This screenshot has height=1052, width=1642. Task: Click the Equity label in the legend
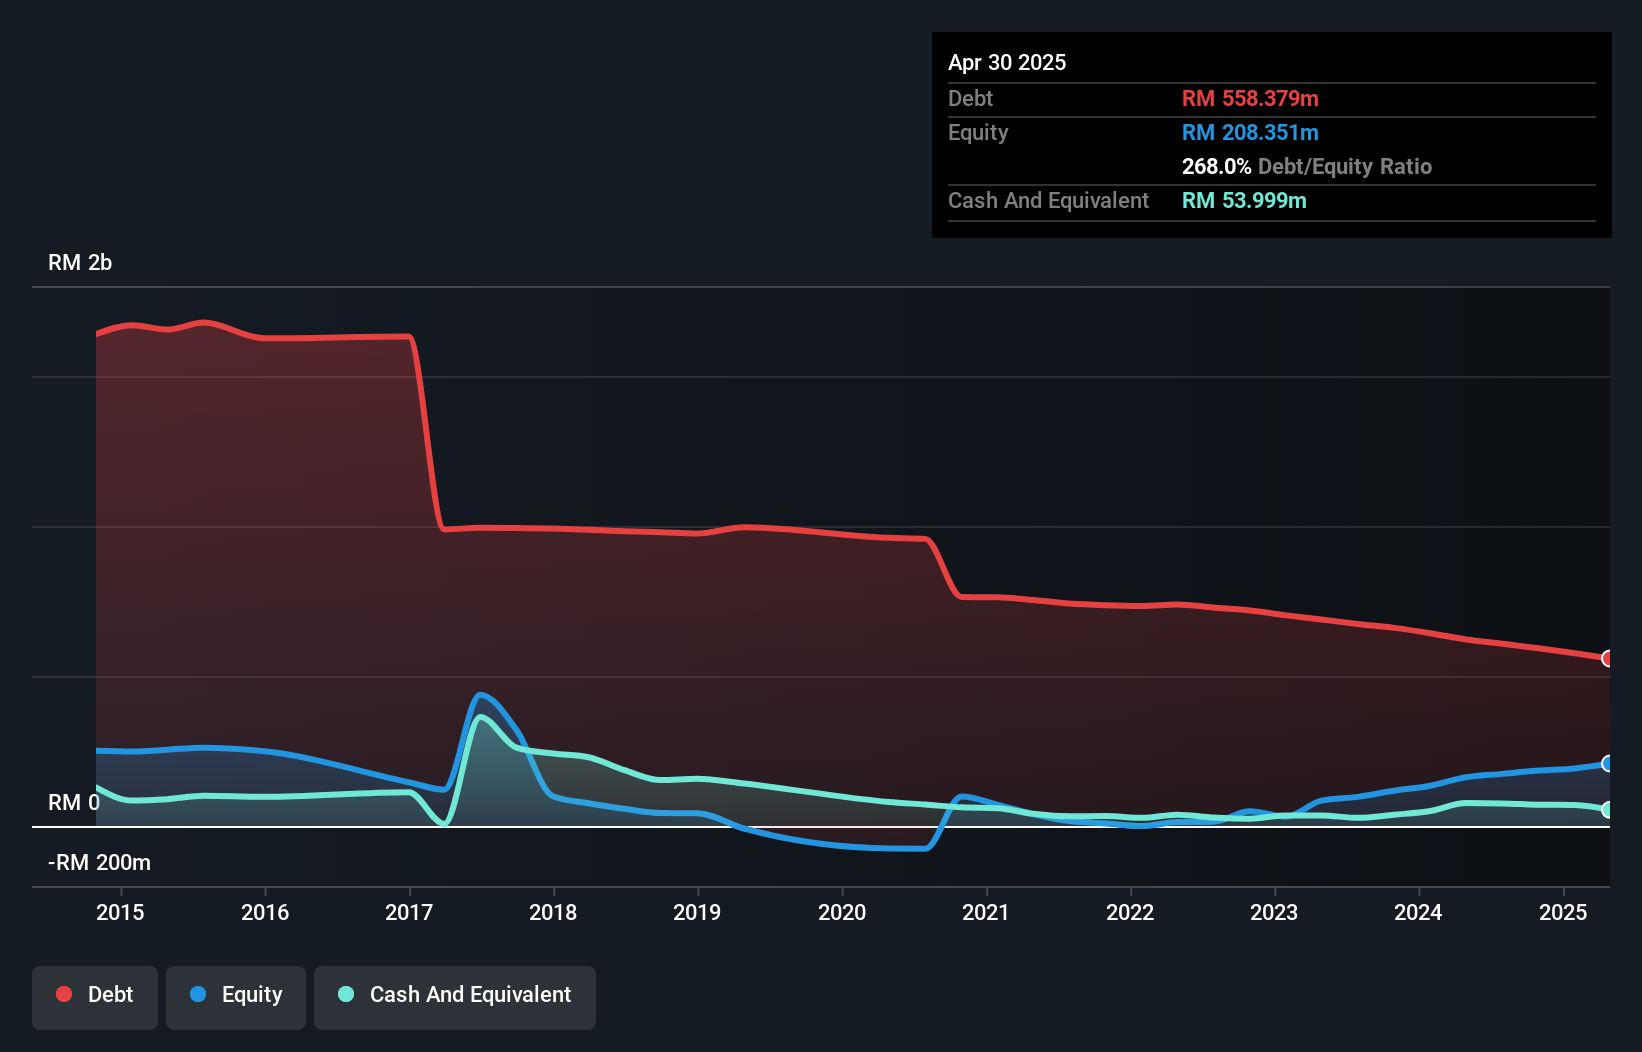pos(251,995)
